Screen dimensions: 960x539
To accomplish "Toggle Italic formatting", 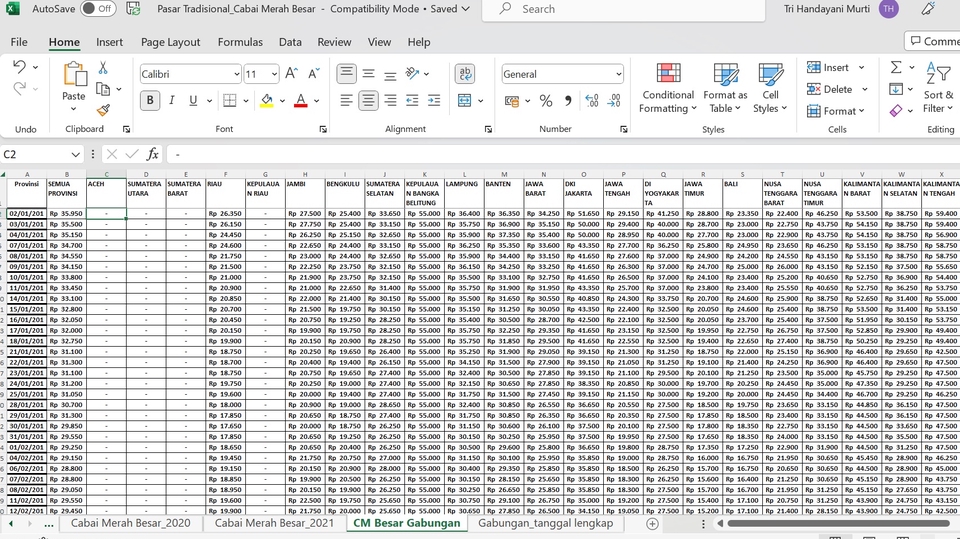I will pos(171,100).
